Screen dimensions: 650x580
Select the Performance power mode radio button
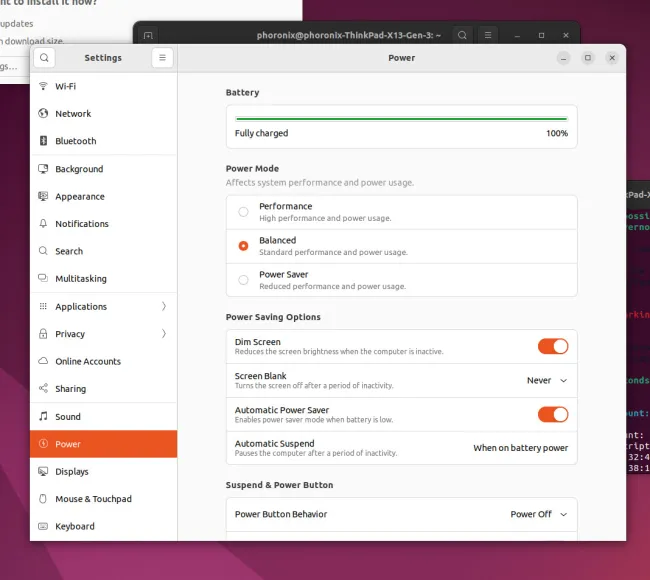point(243,212)
